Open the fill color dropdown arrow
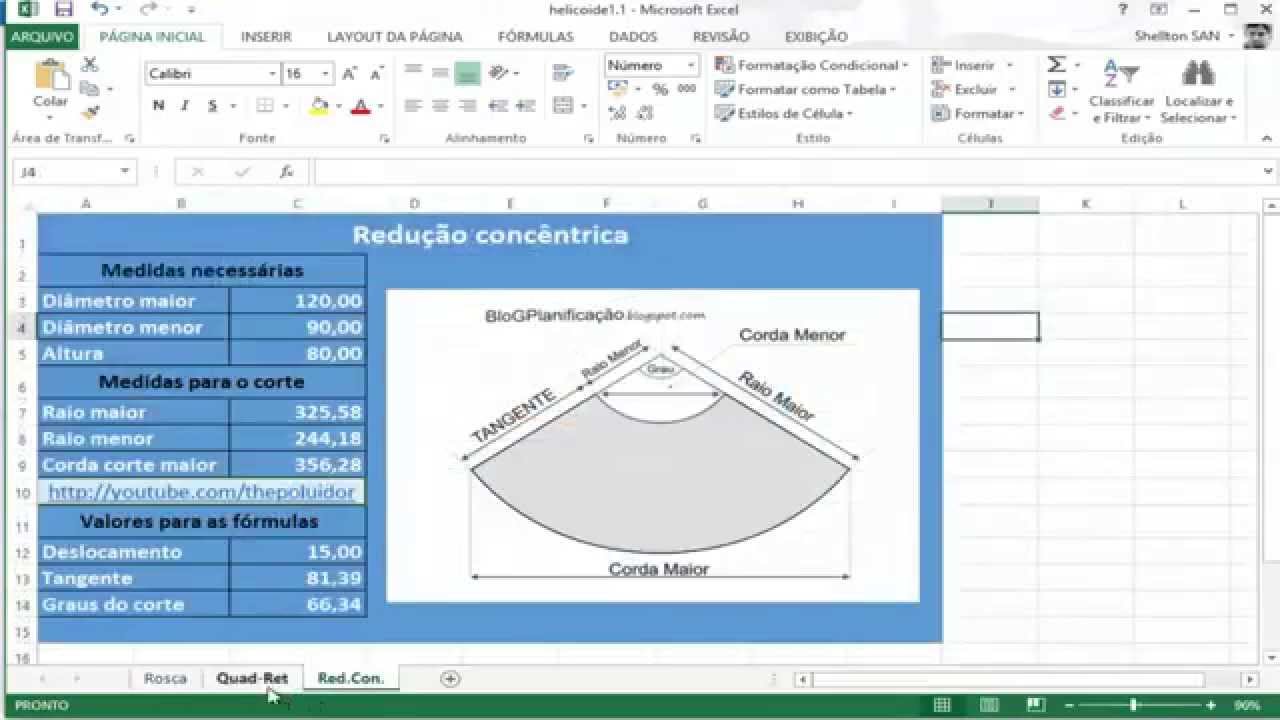 pos(338,106)
